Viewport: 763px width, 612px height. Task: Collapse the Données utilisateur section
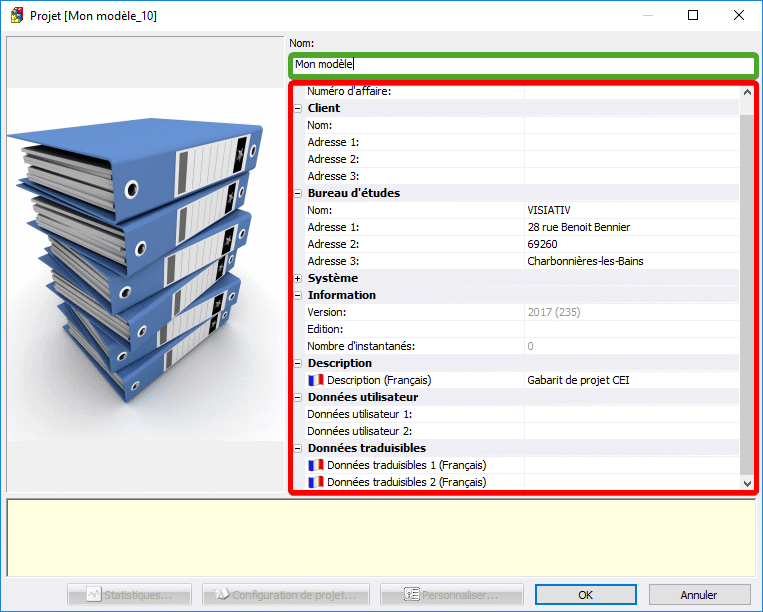pyautogui.click(x=298, y=397)
